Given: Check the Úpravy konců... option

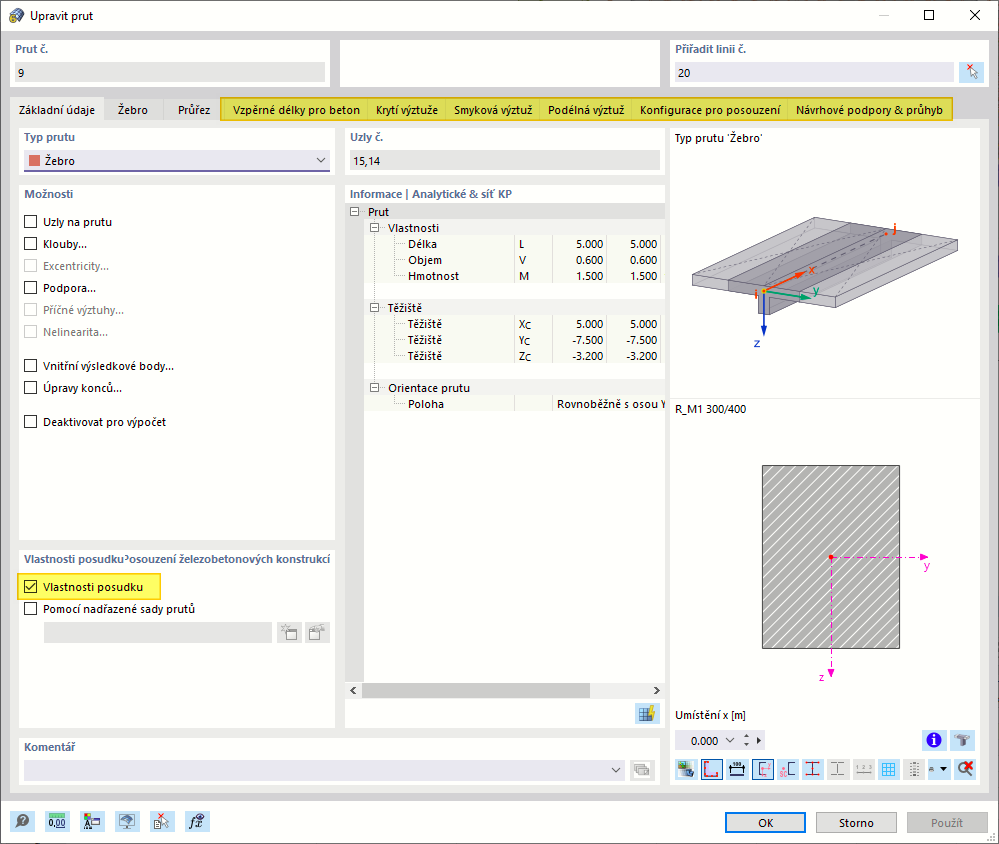Looking at the screenshot, I should [31, 387].
